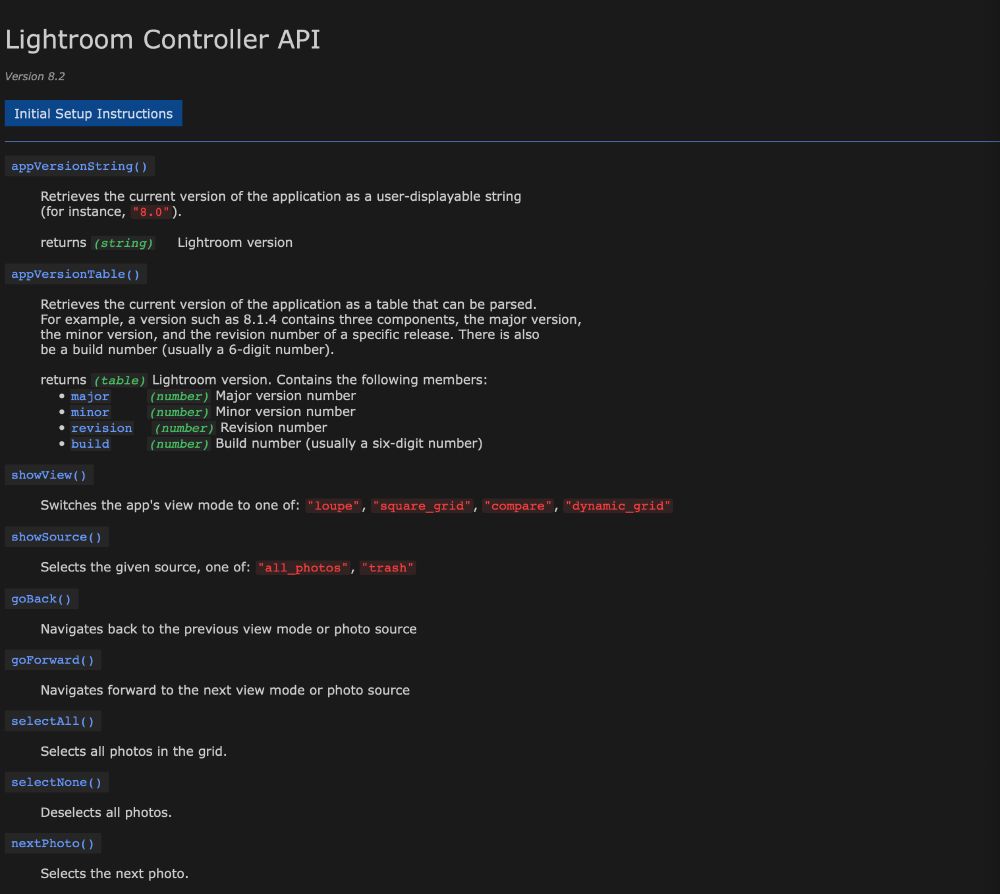Click the (number) type beside build
Viewport: 1000px width, 894px height.
coord(179,444)
